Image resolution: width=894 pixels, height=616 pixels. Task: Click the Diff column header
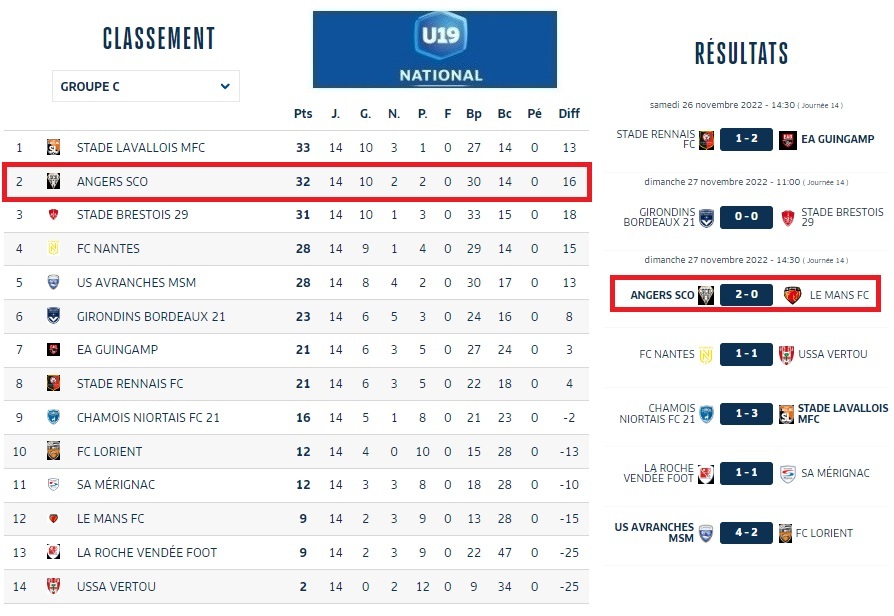[569, 114]
